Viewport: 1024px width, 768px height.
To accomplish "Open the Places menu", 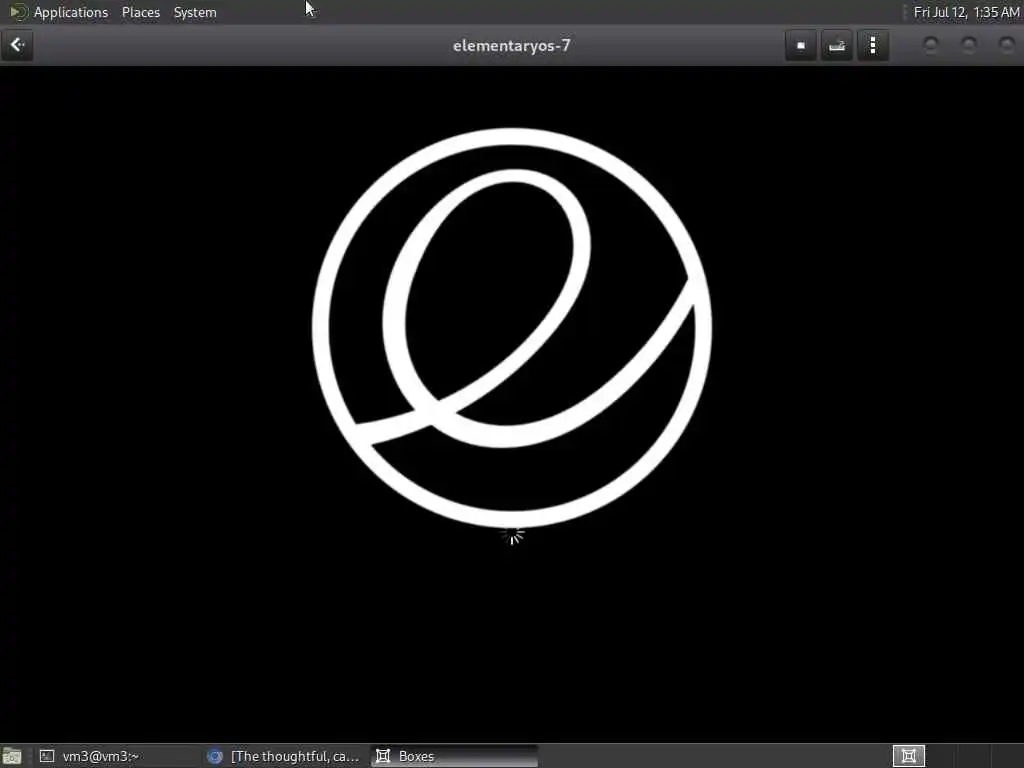I will (x=140, y=12).
